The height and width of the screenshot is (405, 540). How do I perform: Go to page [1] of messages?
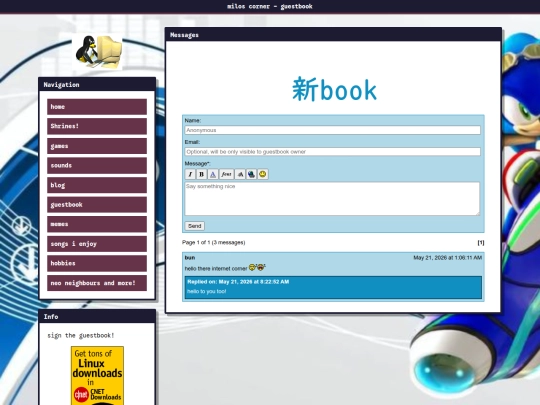[481, 243]
